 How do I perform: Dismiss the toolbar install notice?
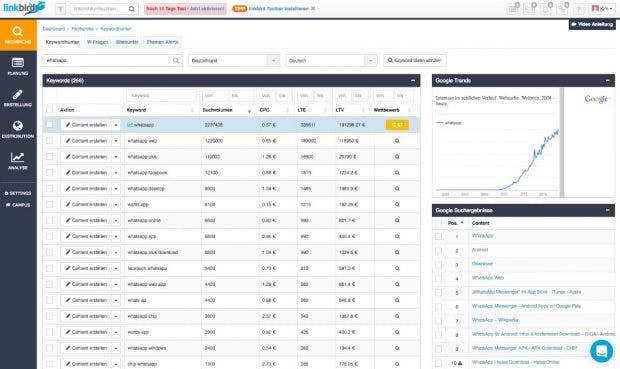[313, 8]
